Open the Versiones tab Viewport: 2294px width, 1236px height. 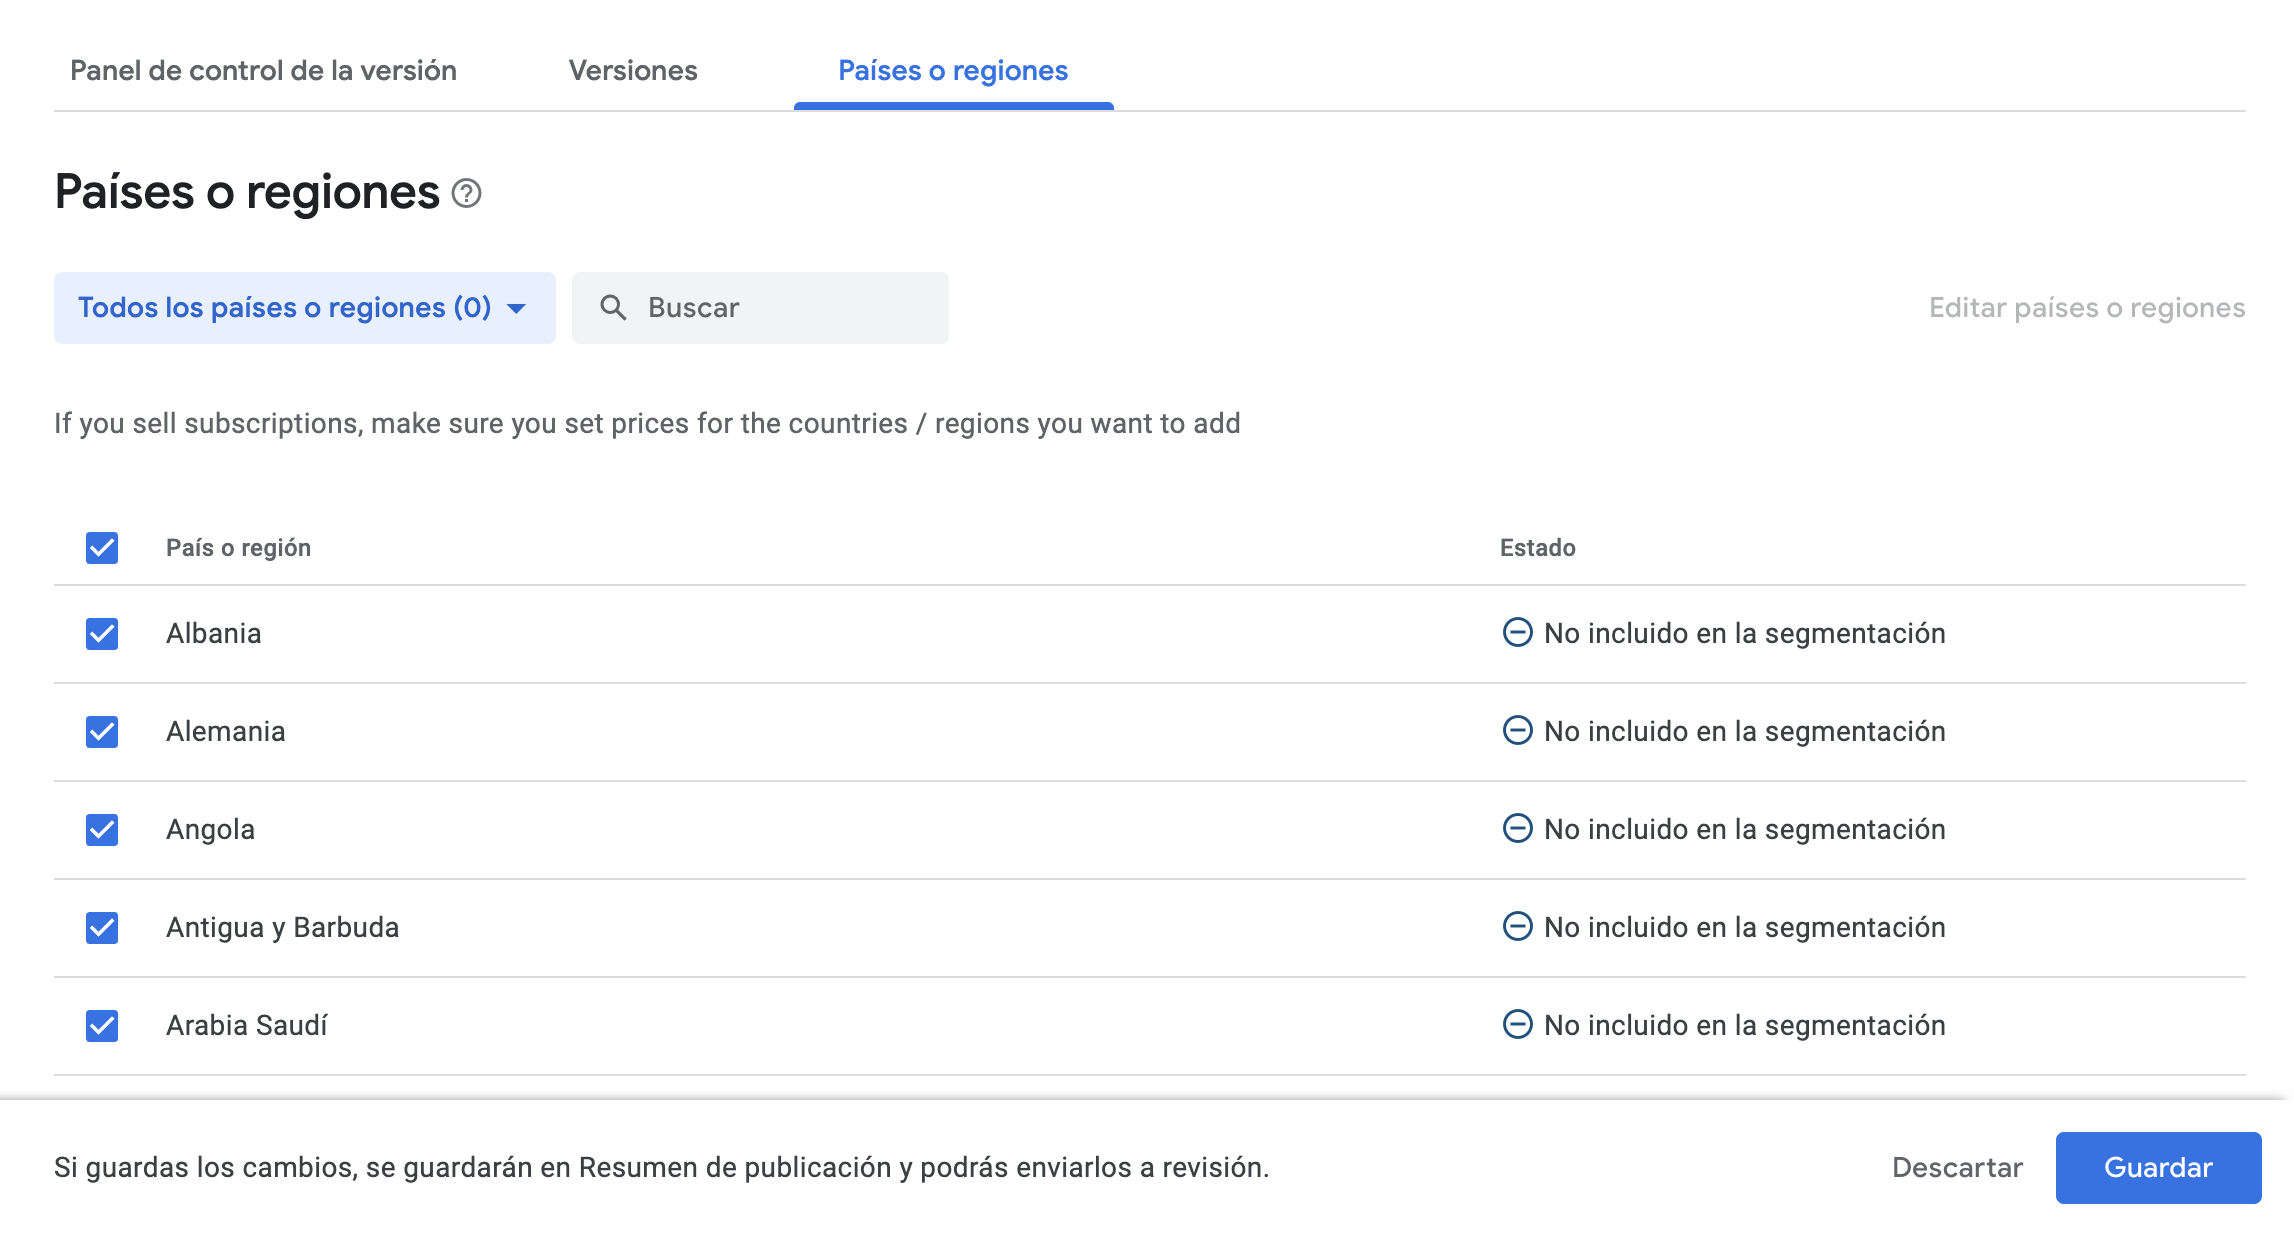(633, 71)
